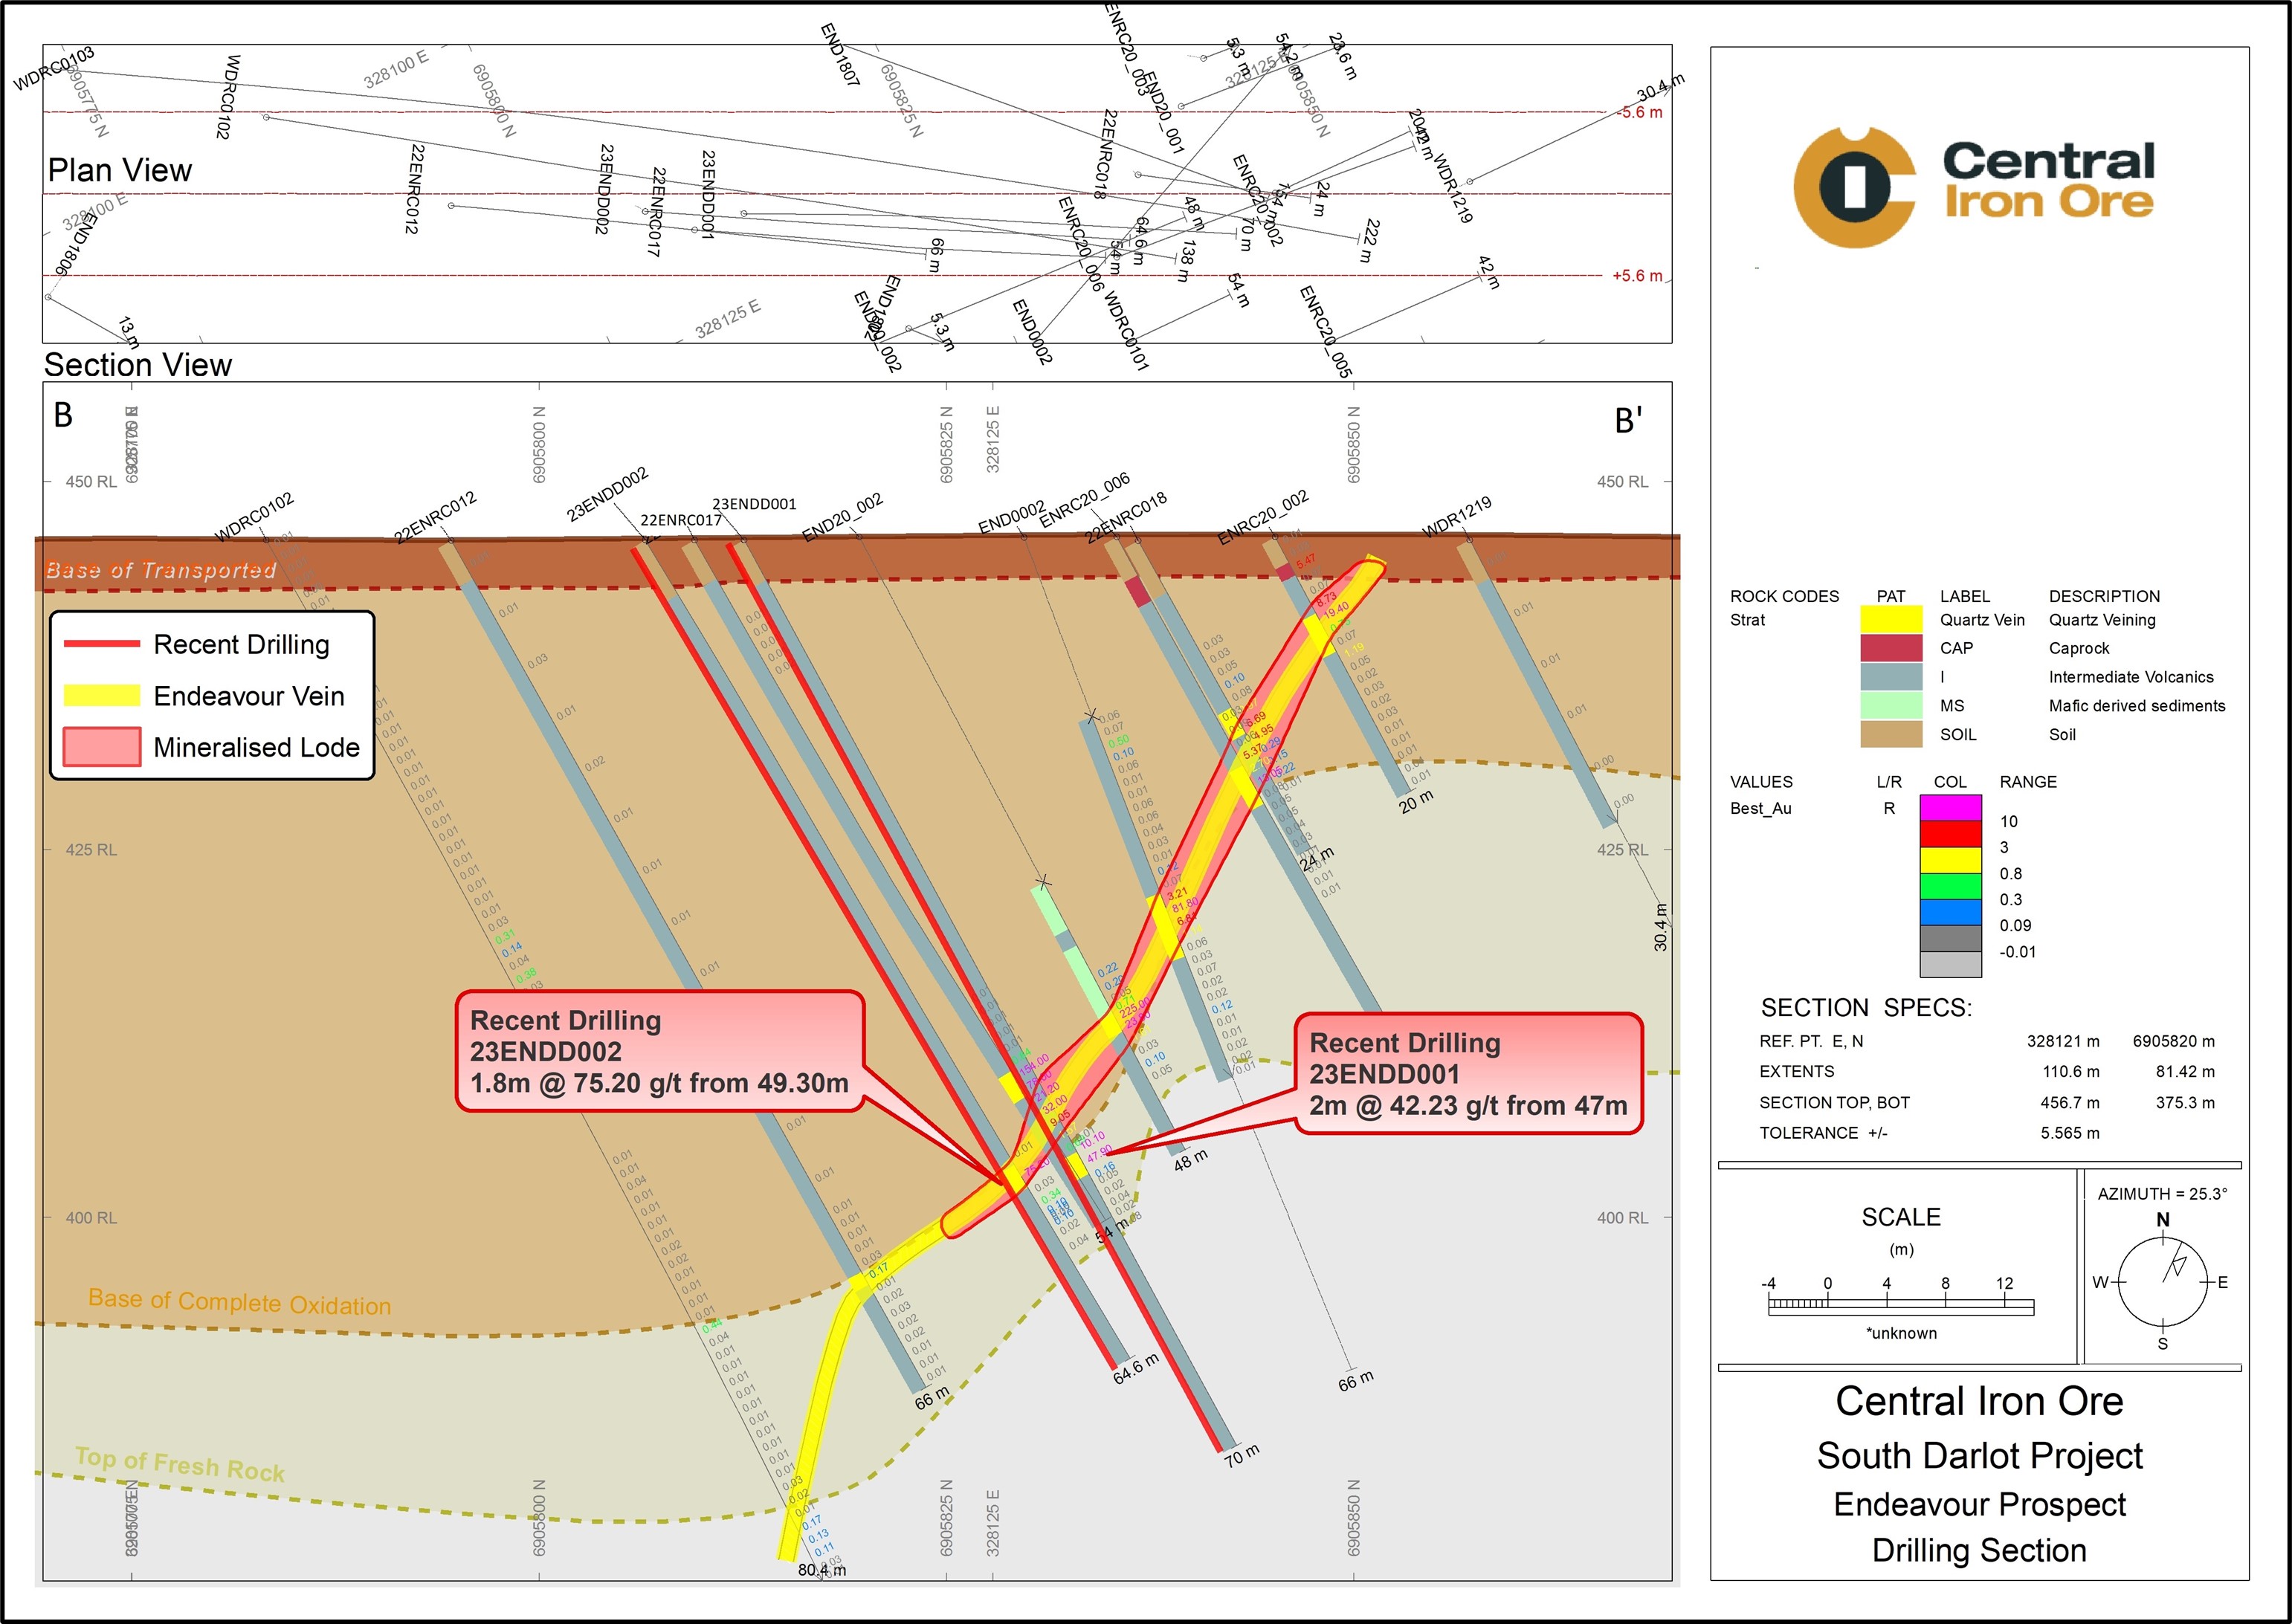This screenshot has height=1624, width=2292.
Task: Click the 'Base of Complete Oxidation' label
Action: [x=240, y=1302]
